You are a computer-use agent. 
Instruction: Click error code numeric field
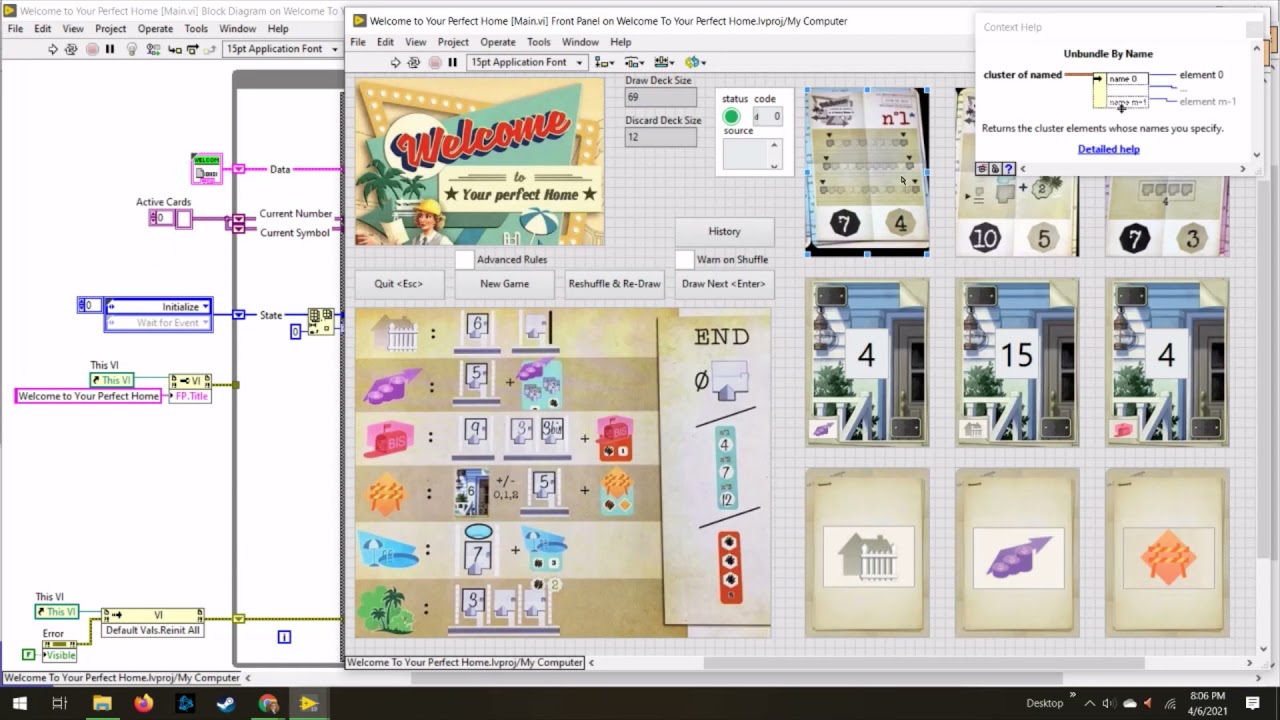coord(768,117)
